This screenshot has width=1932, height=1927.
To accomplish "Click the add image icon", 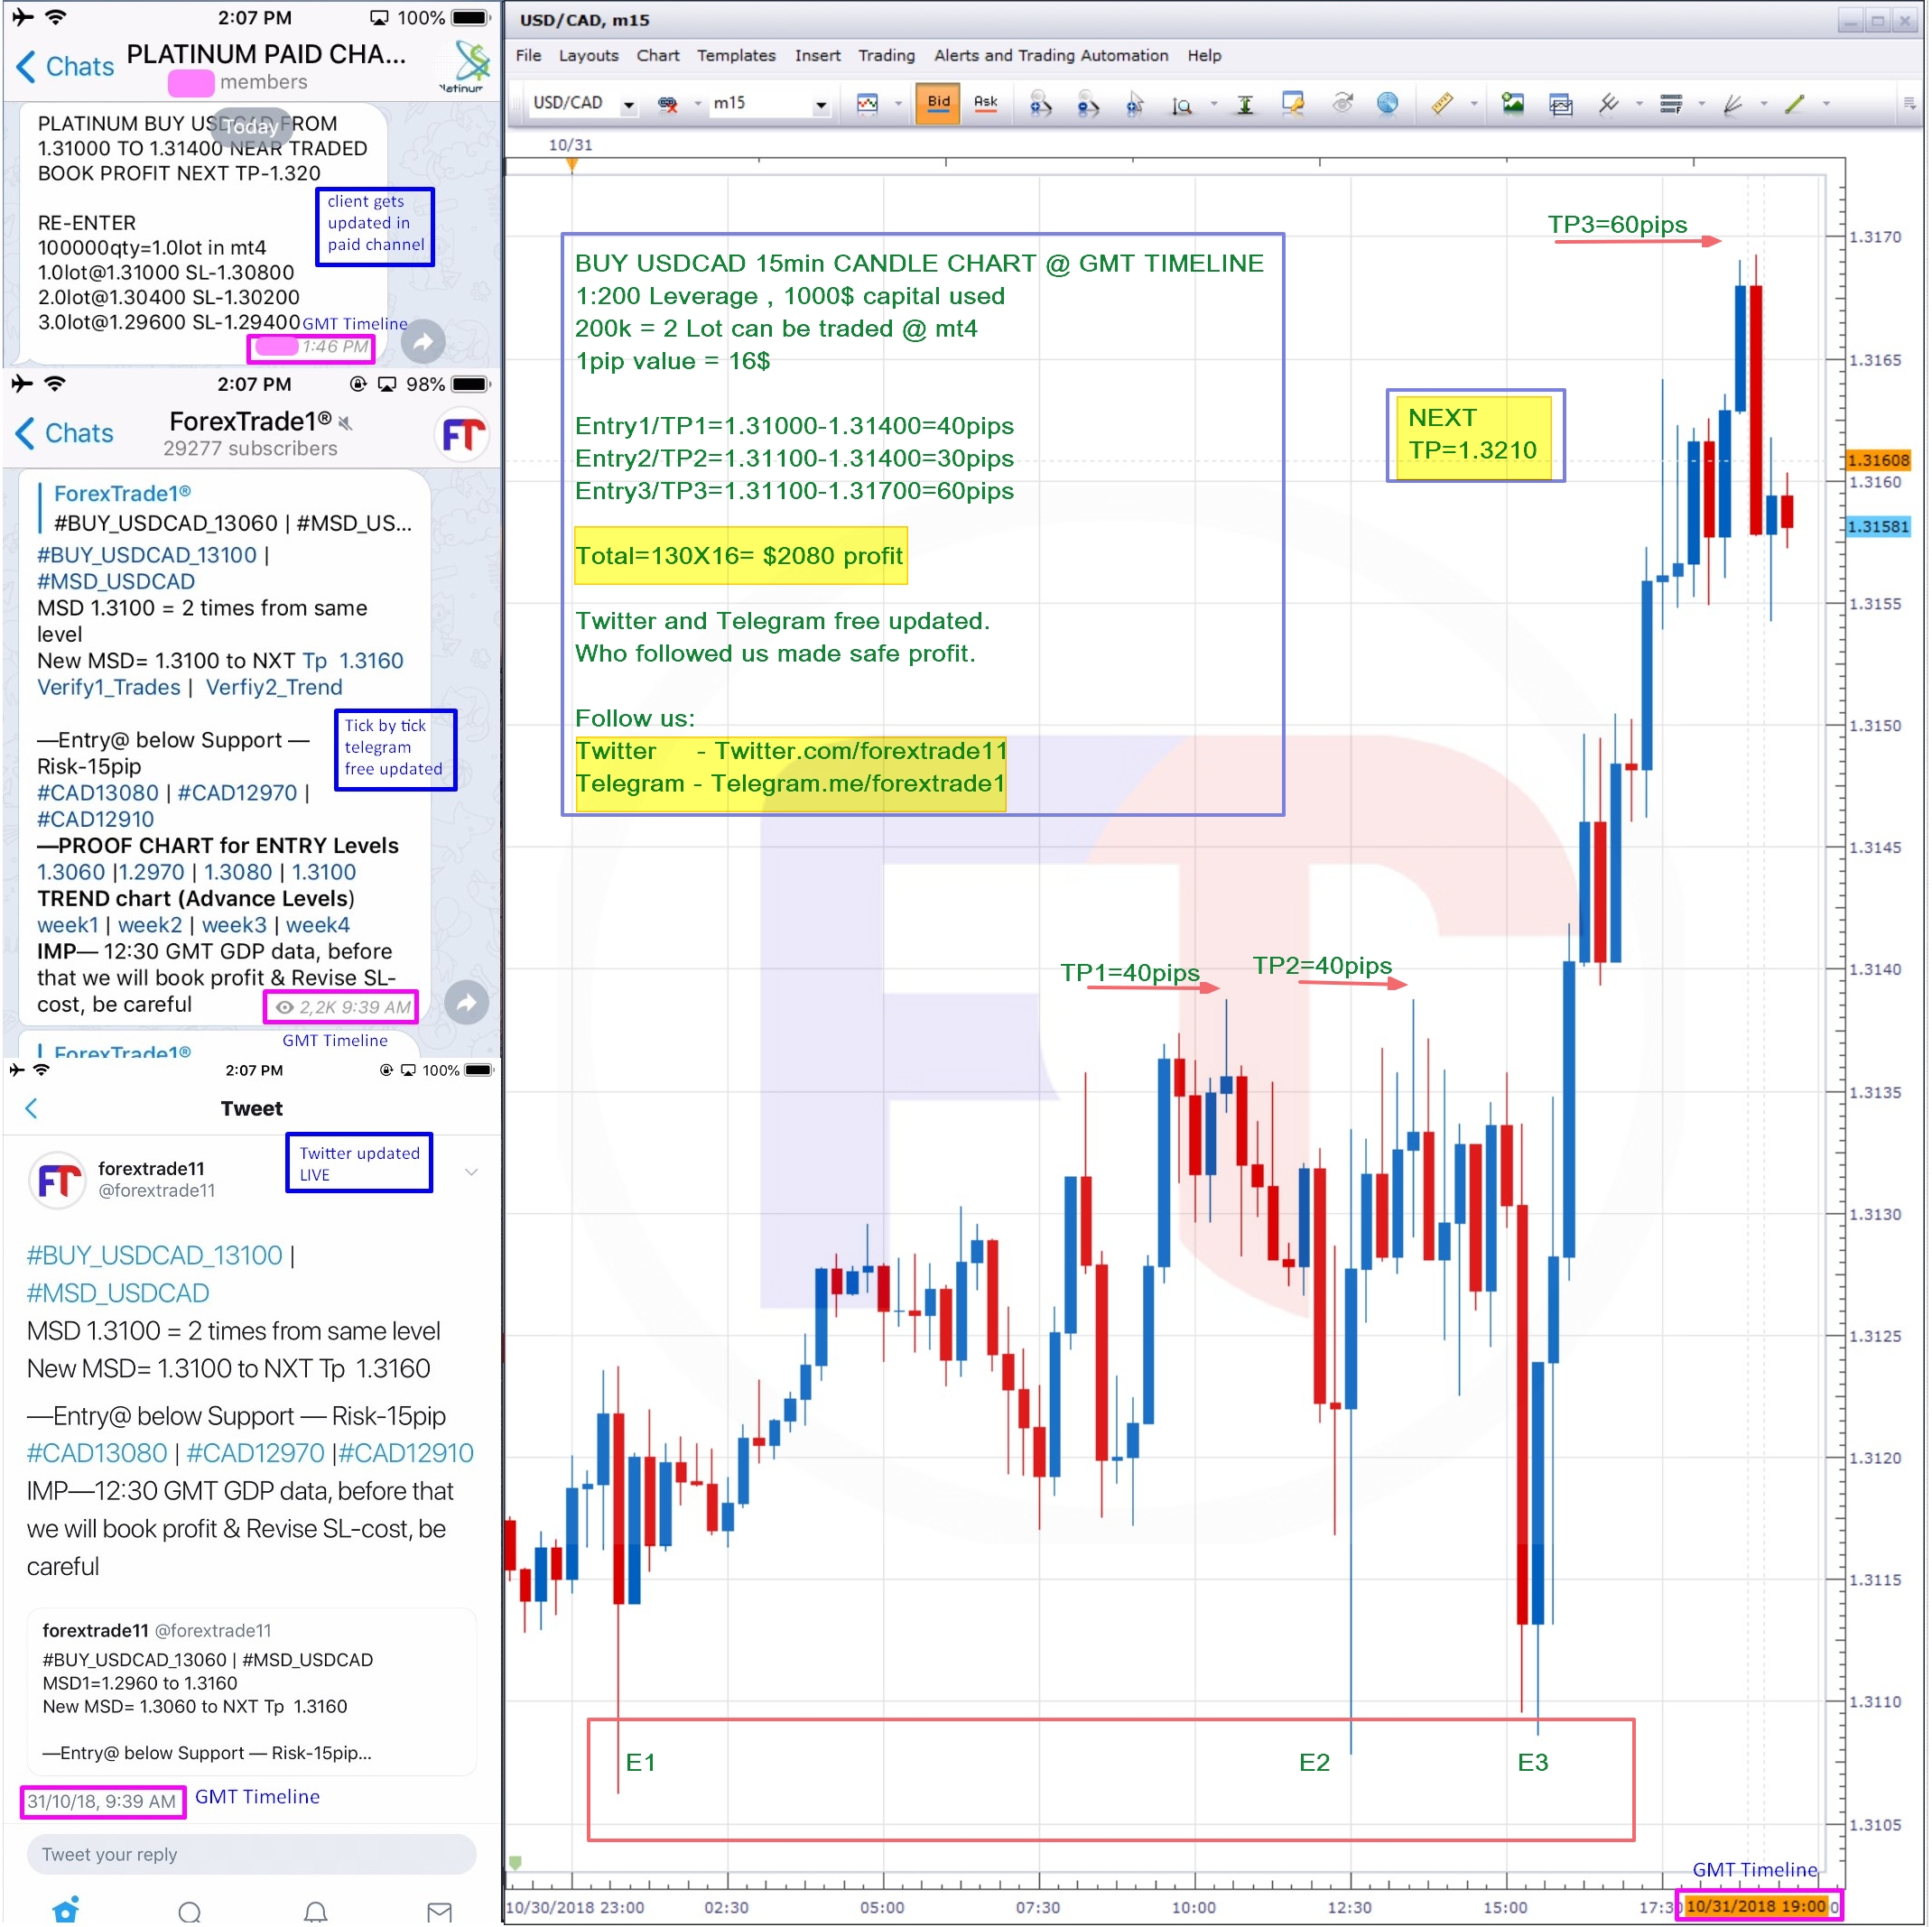I will 1512,103.
